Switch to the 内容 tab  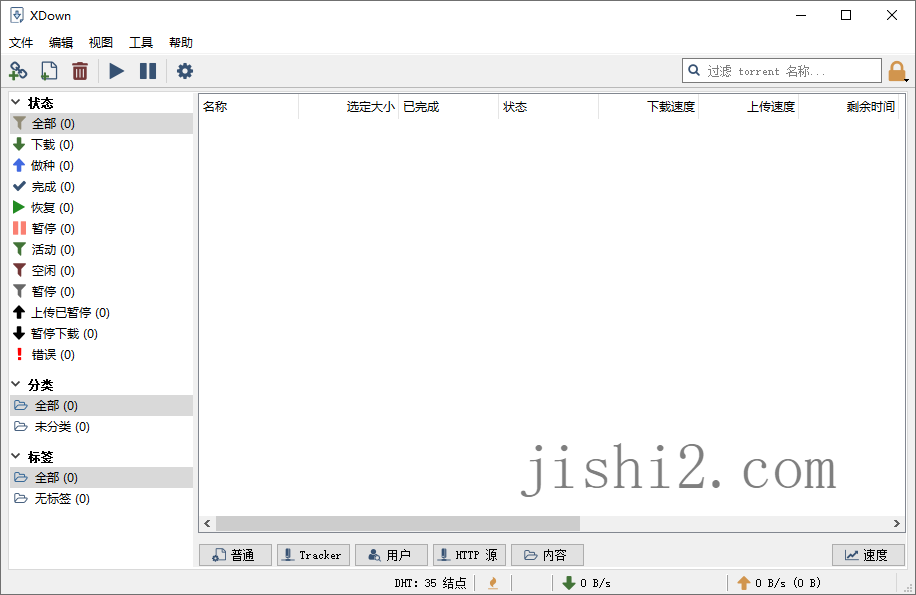click(x=547, y=555)
